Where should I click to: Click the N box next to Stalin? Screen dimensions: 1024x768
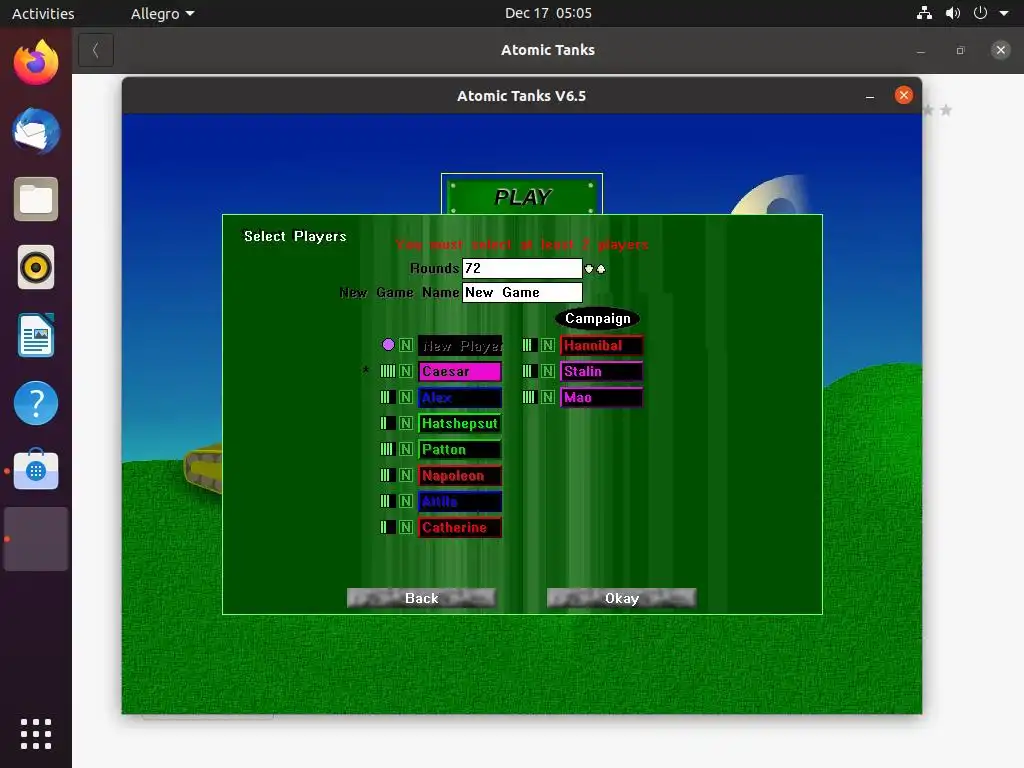pyautogui.click(x=548, y=371)
